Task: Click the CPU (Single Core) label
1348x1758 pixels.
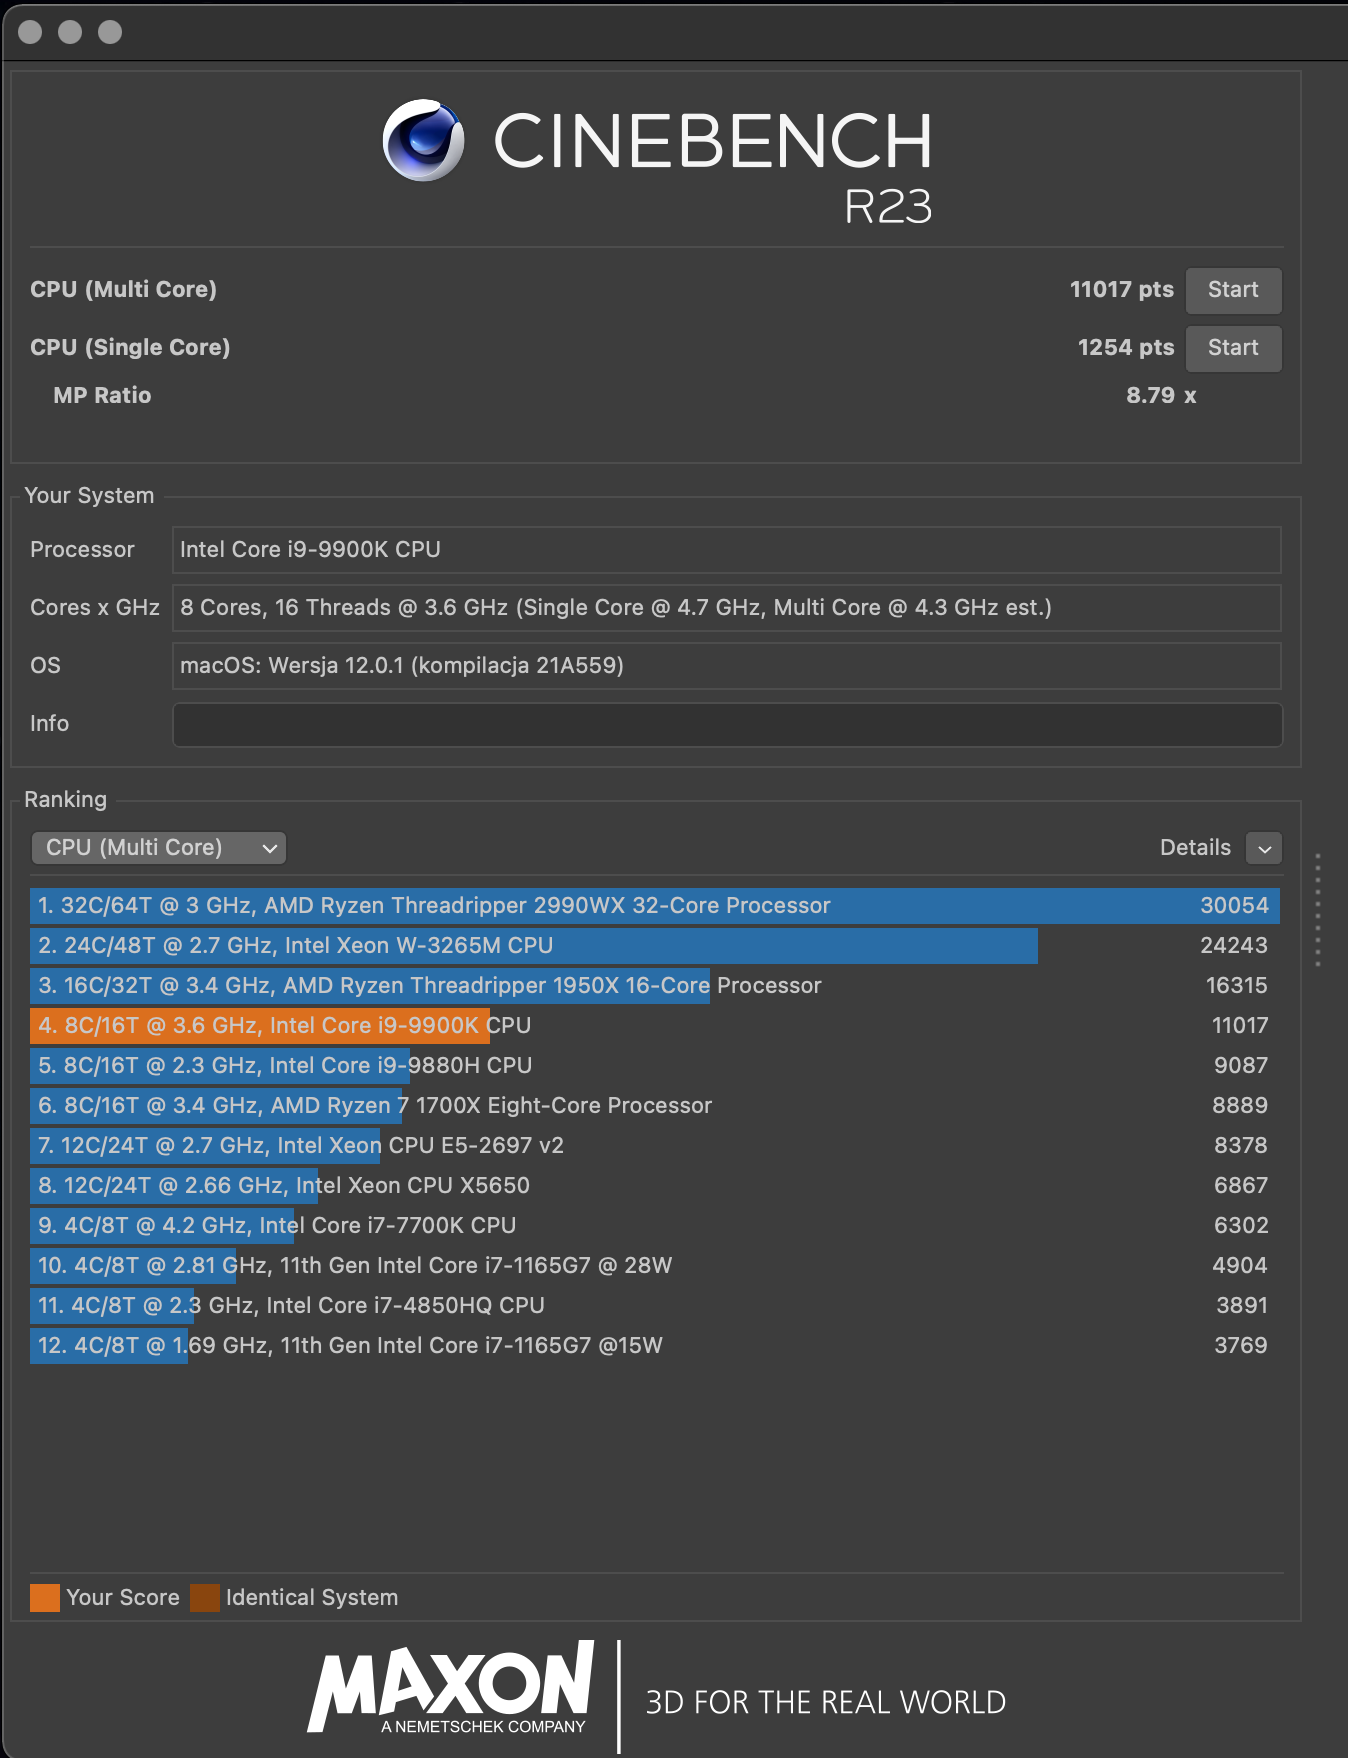Action: tap(130, 348)
